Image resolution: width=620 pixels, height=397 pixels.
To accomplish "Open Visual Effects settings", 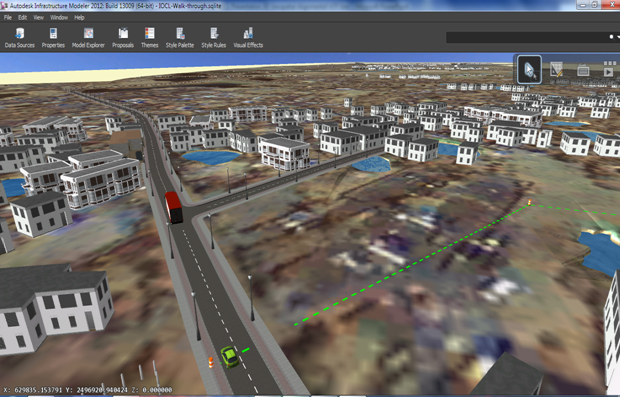I will coord(248,38).
